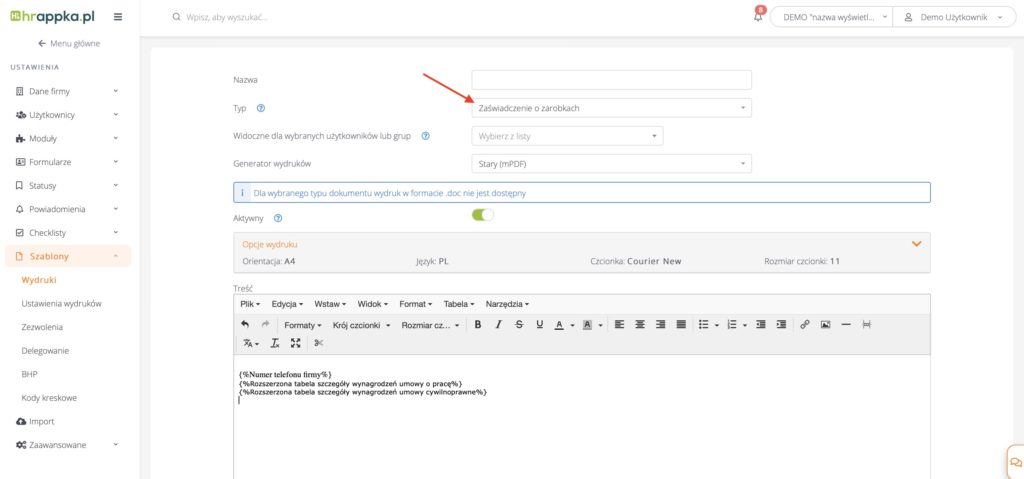Go to Ustawienia wydruków in sidebar
The width and height of the screenshot is (1024, 479).
point(61,303)
